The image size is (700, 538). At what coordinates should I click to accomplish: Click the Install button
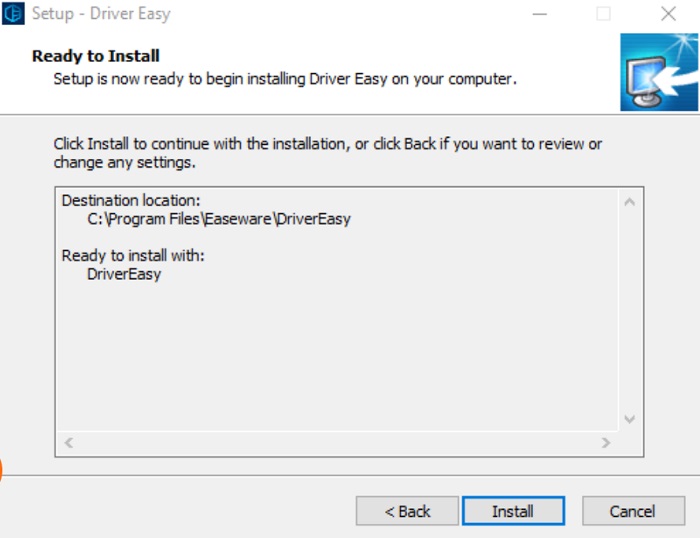click(513, 511)
